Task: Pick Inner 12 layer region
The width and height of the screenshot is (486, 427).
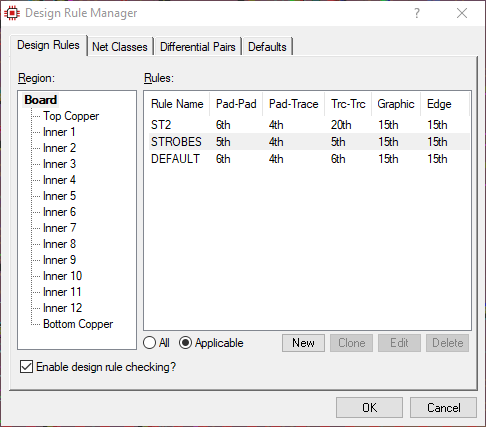Action: (x=63, y=308)
